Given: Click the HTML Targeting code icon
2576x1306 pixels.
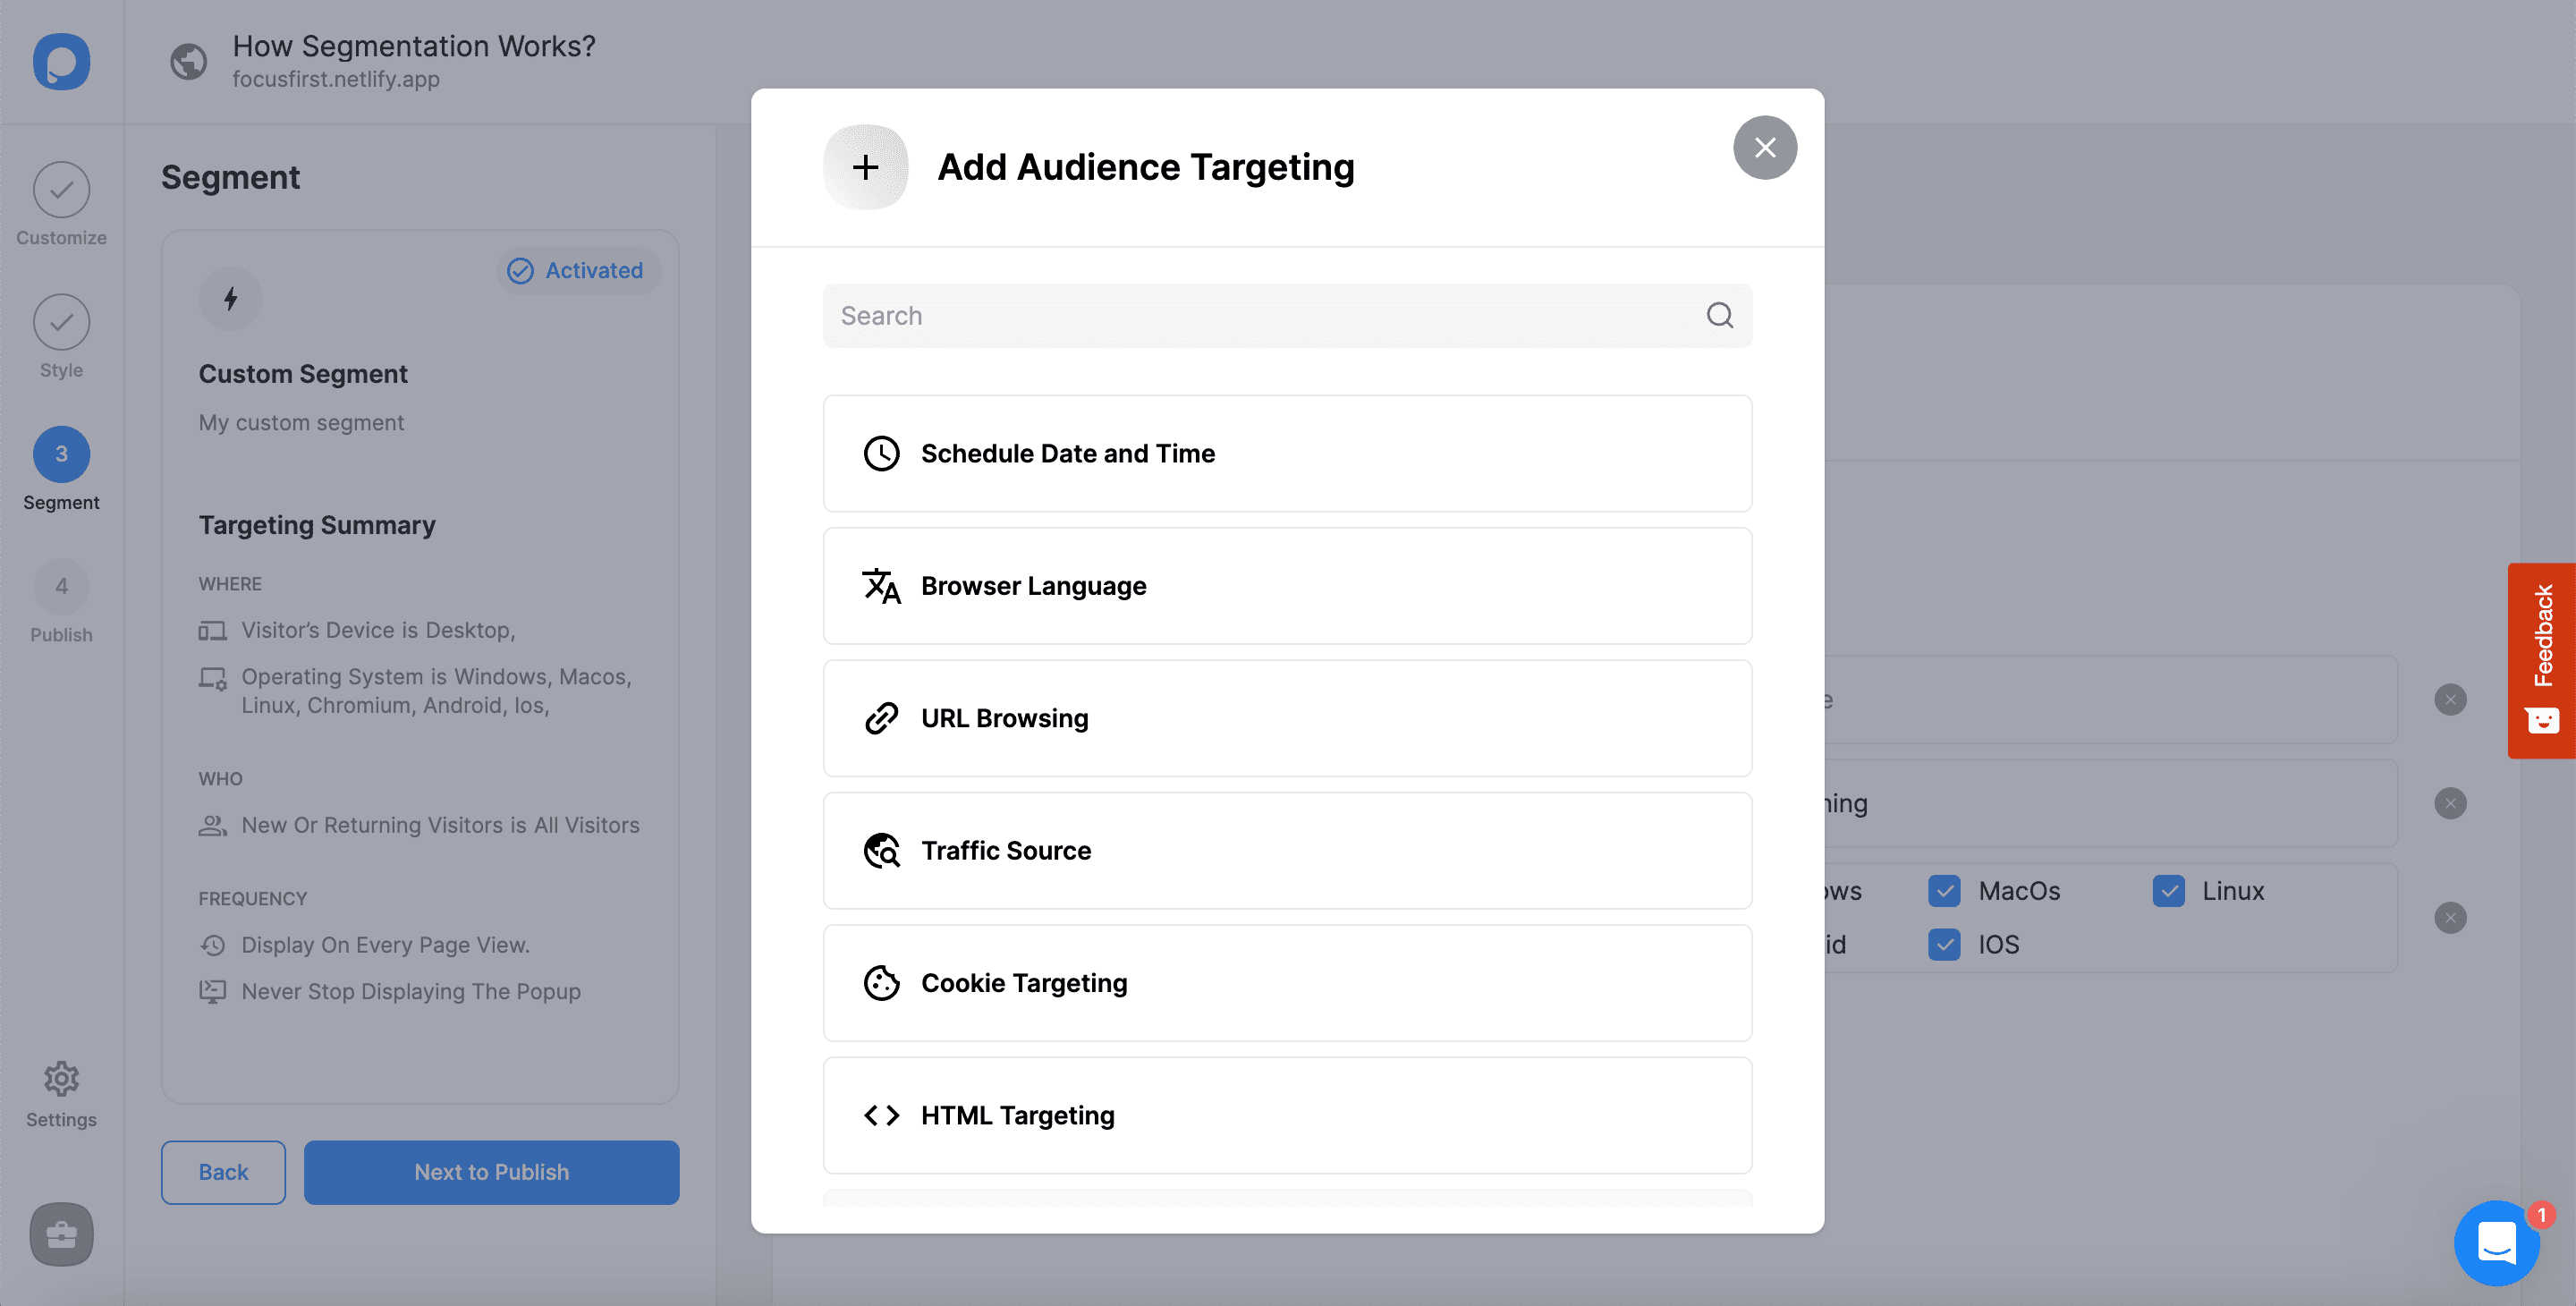Looking at the screenshot, I should pos(881,1115).
